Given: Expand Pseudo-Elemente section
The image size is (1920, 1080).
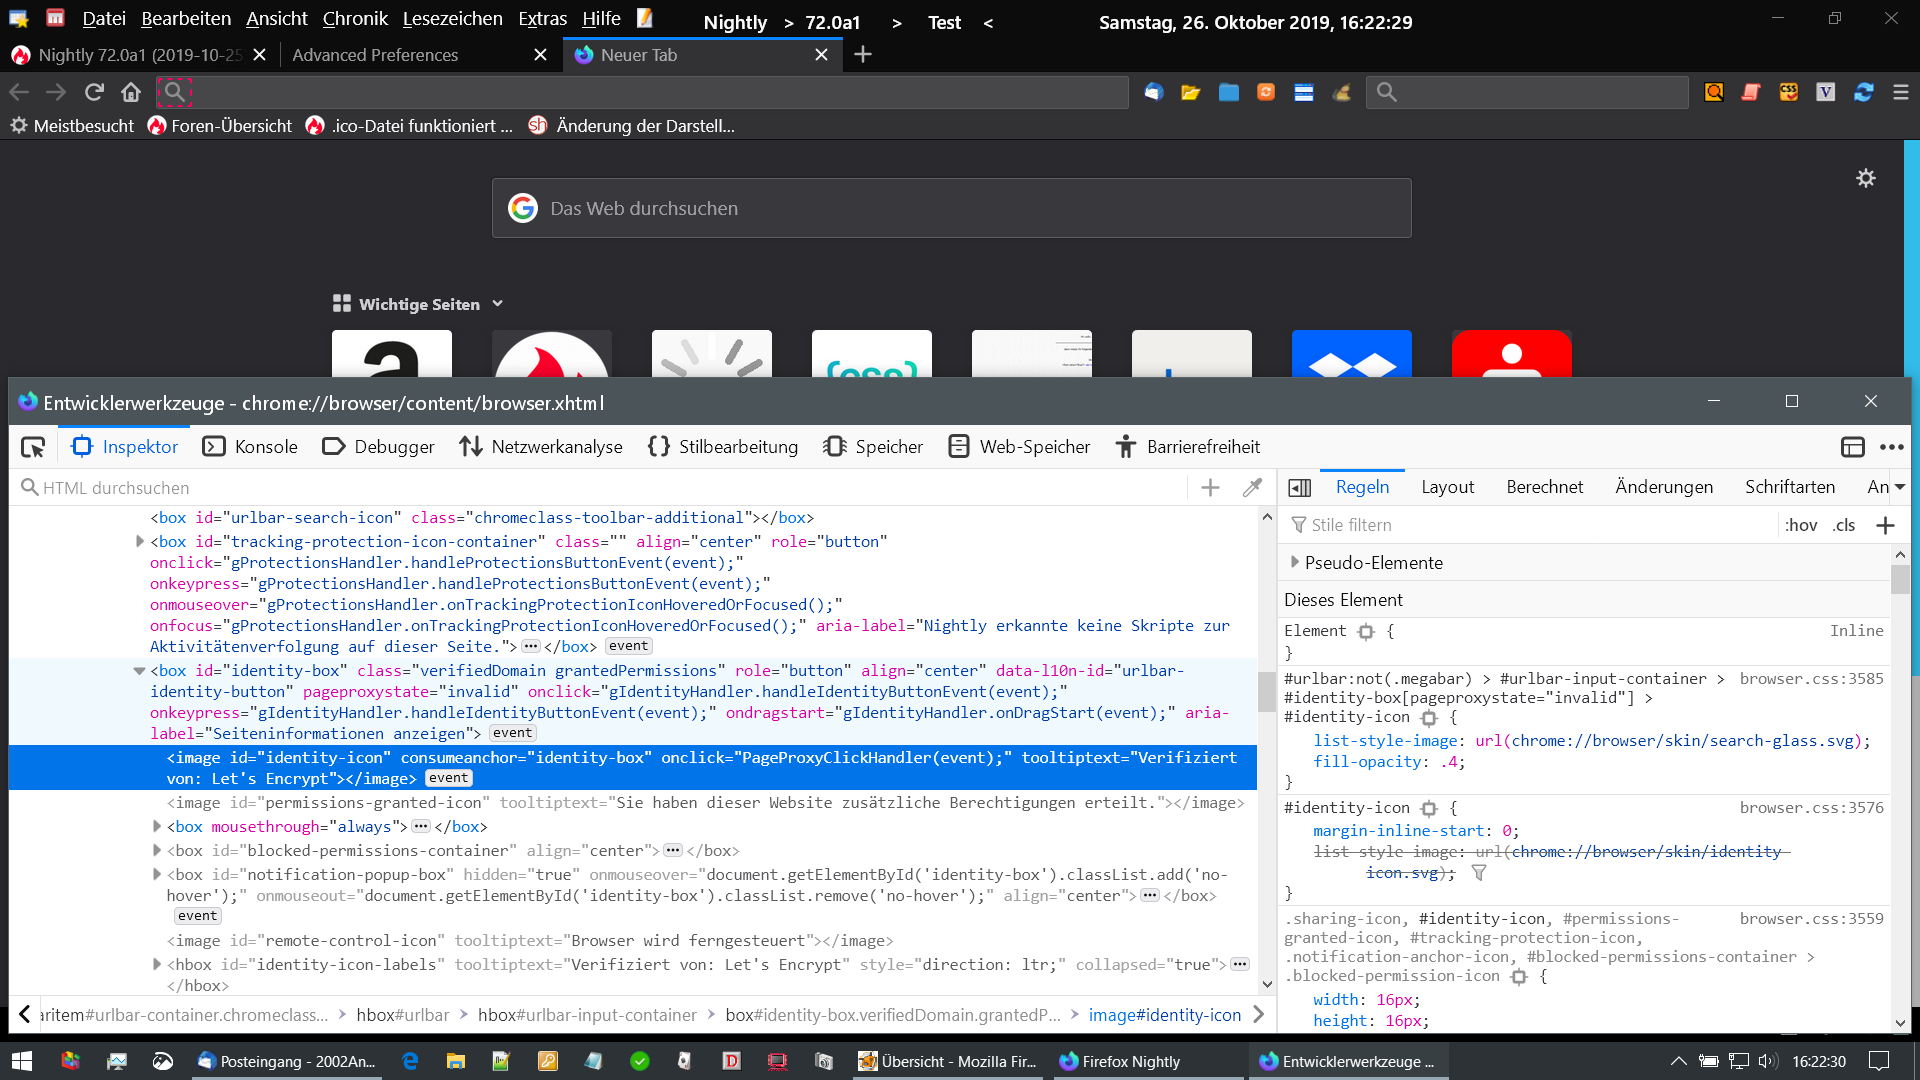Looking at the screenshot, I should pos(1295,562).
